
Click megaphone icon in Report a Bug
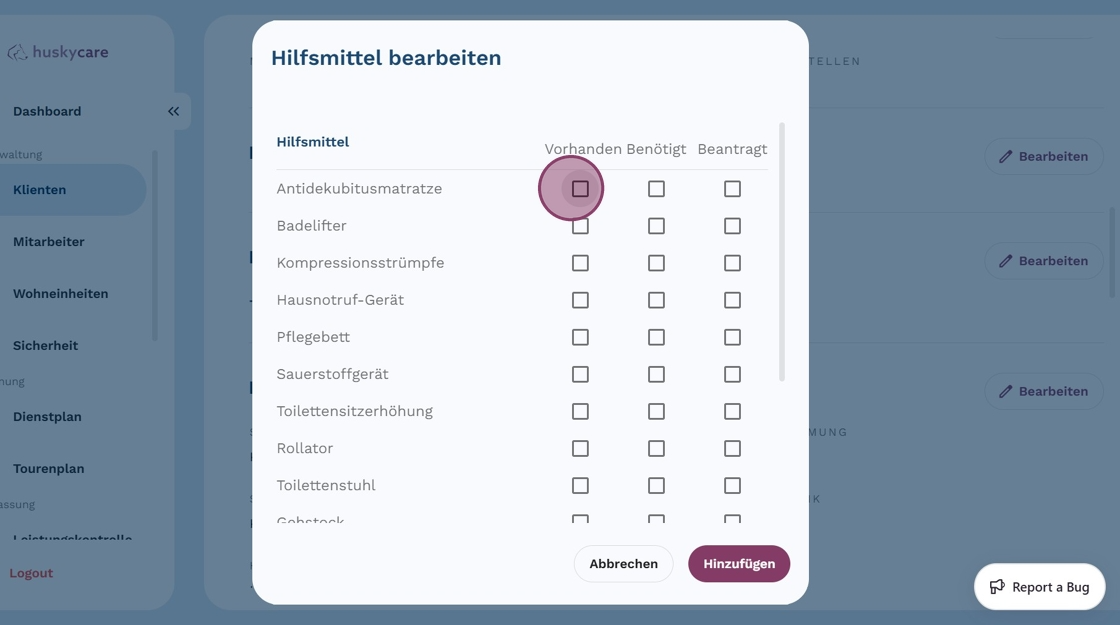pos(997,587)
